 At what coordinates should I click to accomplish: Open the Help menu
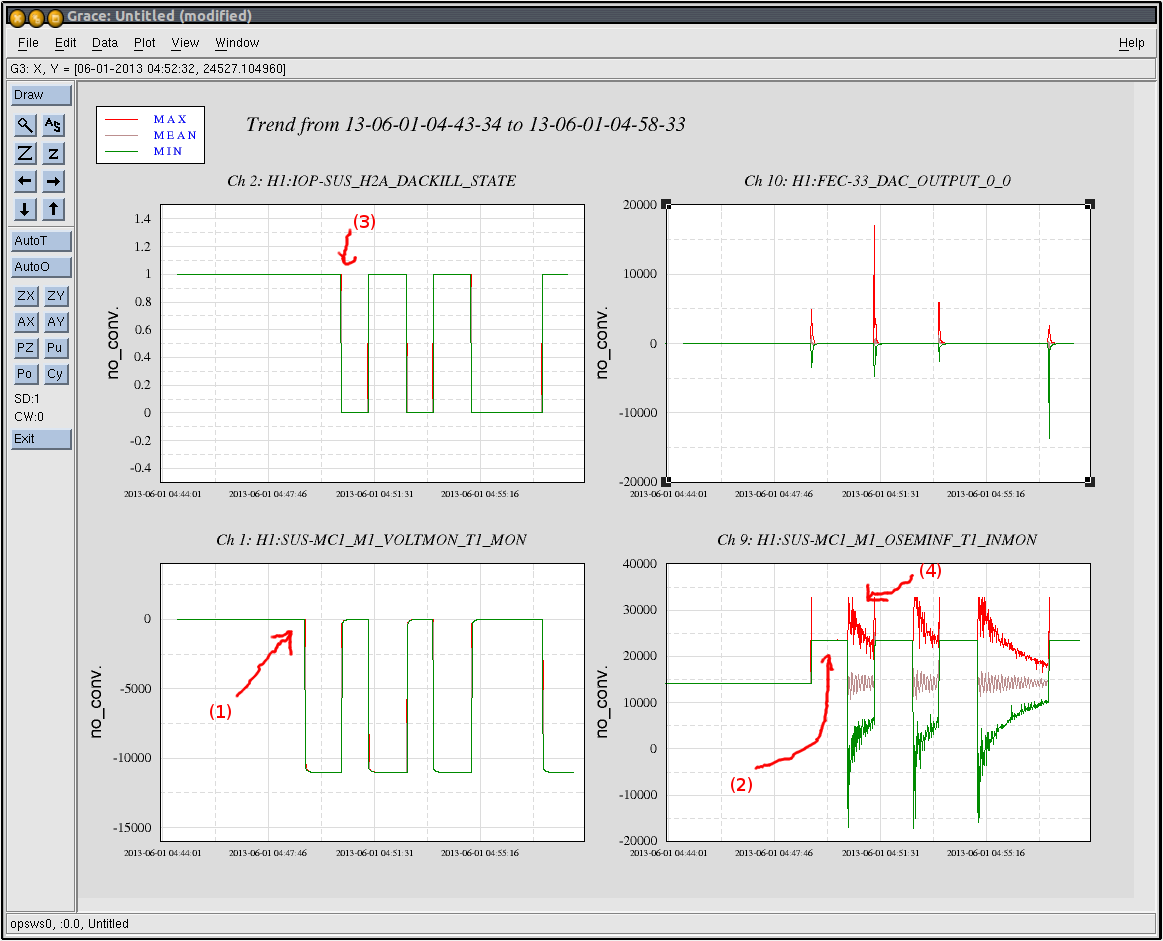1131,43
